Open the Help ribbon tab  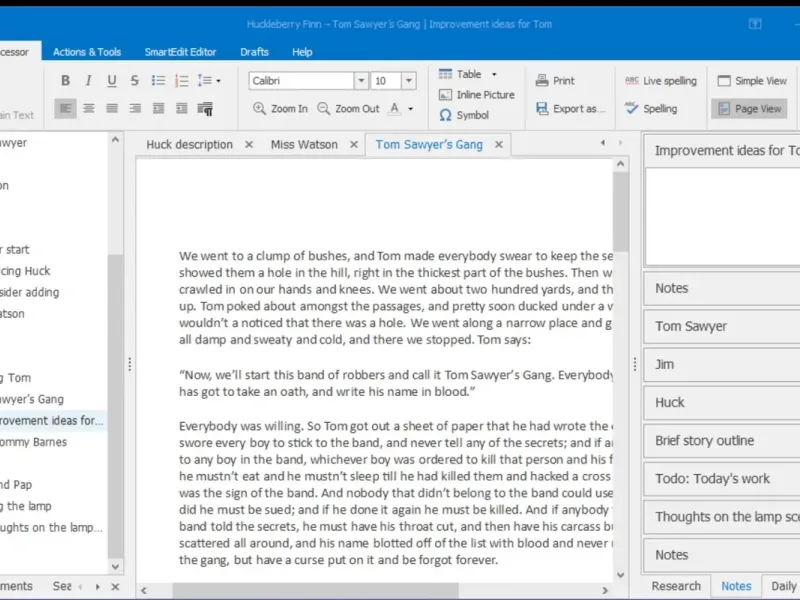(x=302, y=52)
